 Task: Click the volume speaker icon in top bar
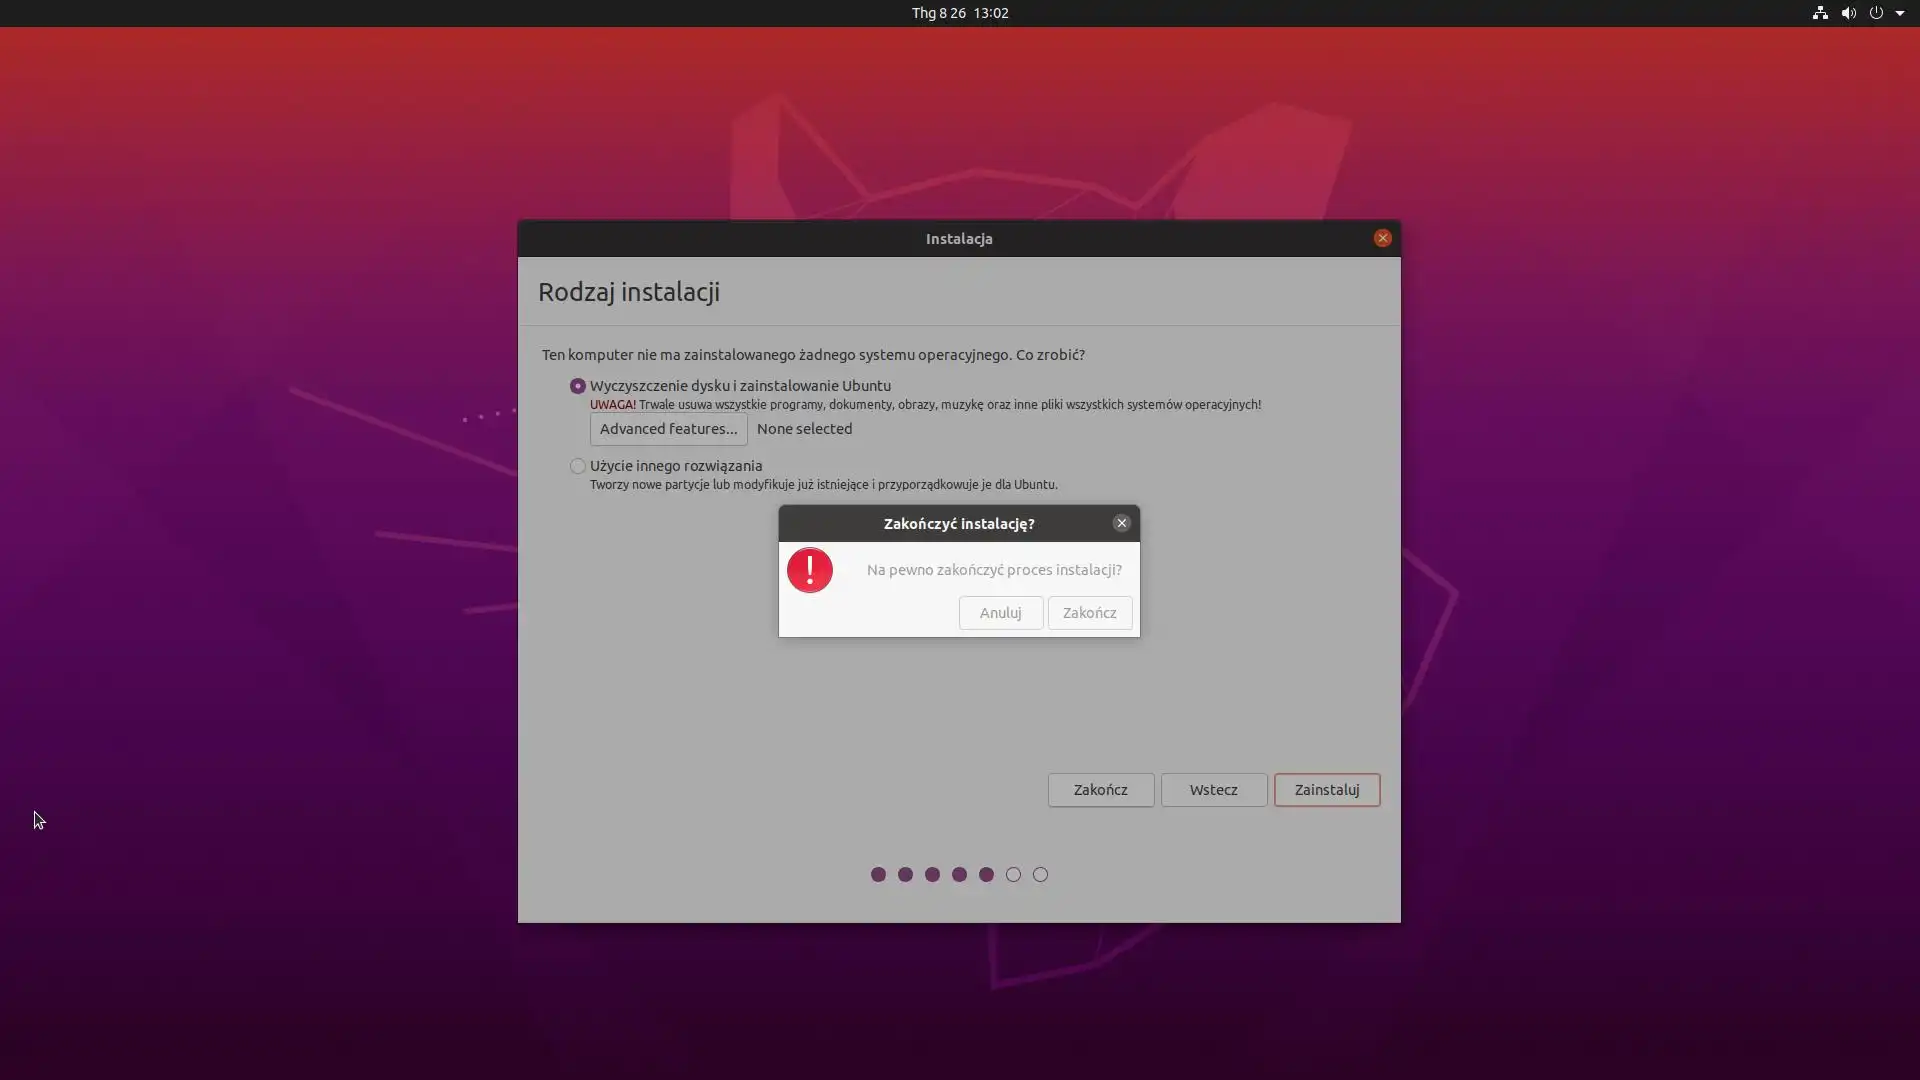1848,13
